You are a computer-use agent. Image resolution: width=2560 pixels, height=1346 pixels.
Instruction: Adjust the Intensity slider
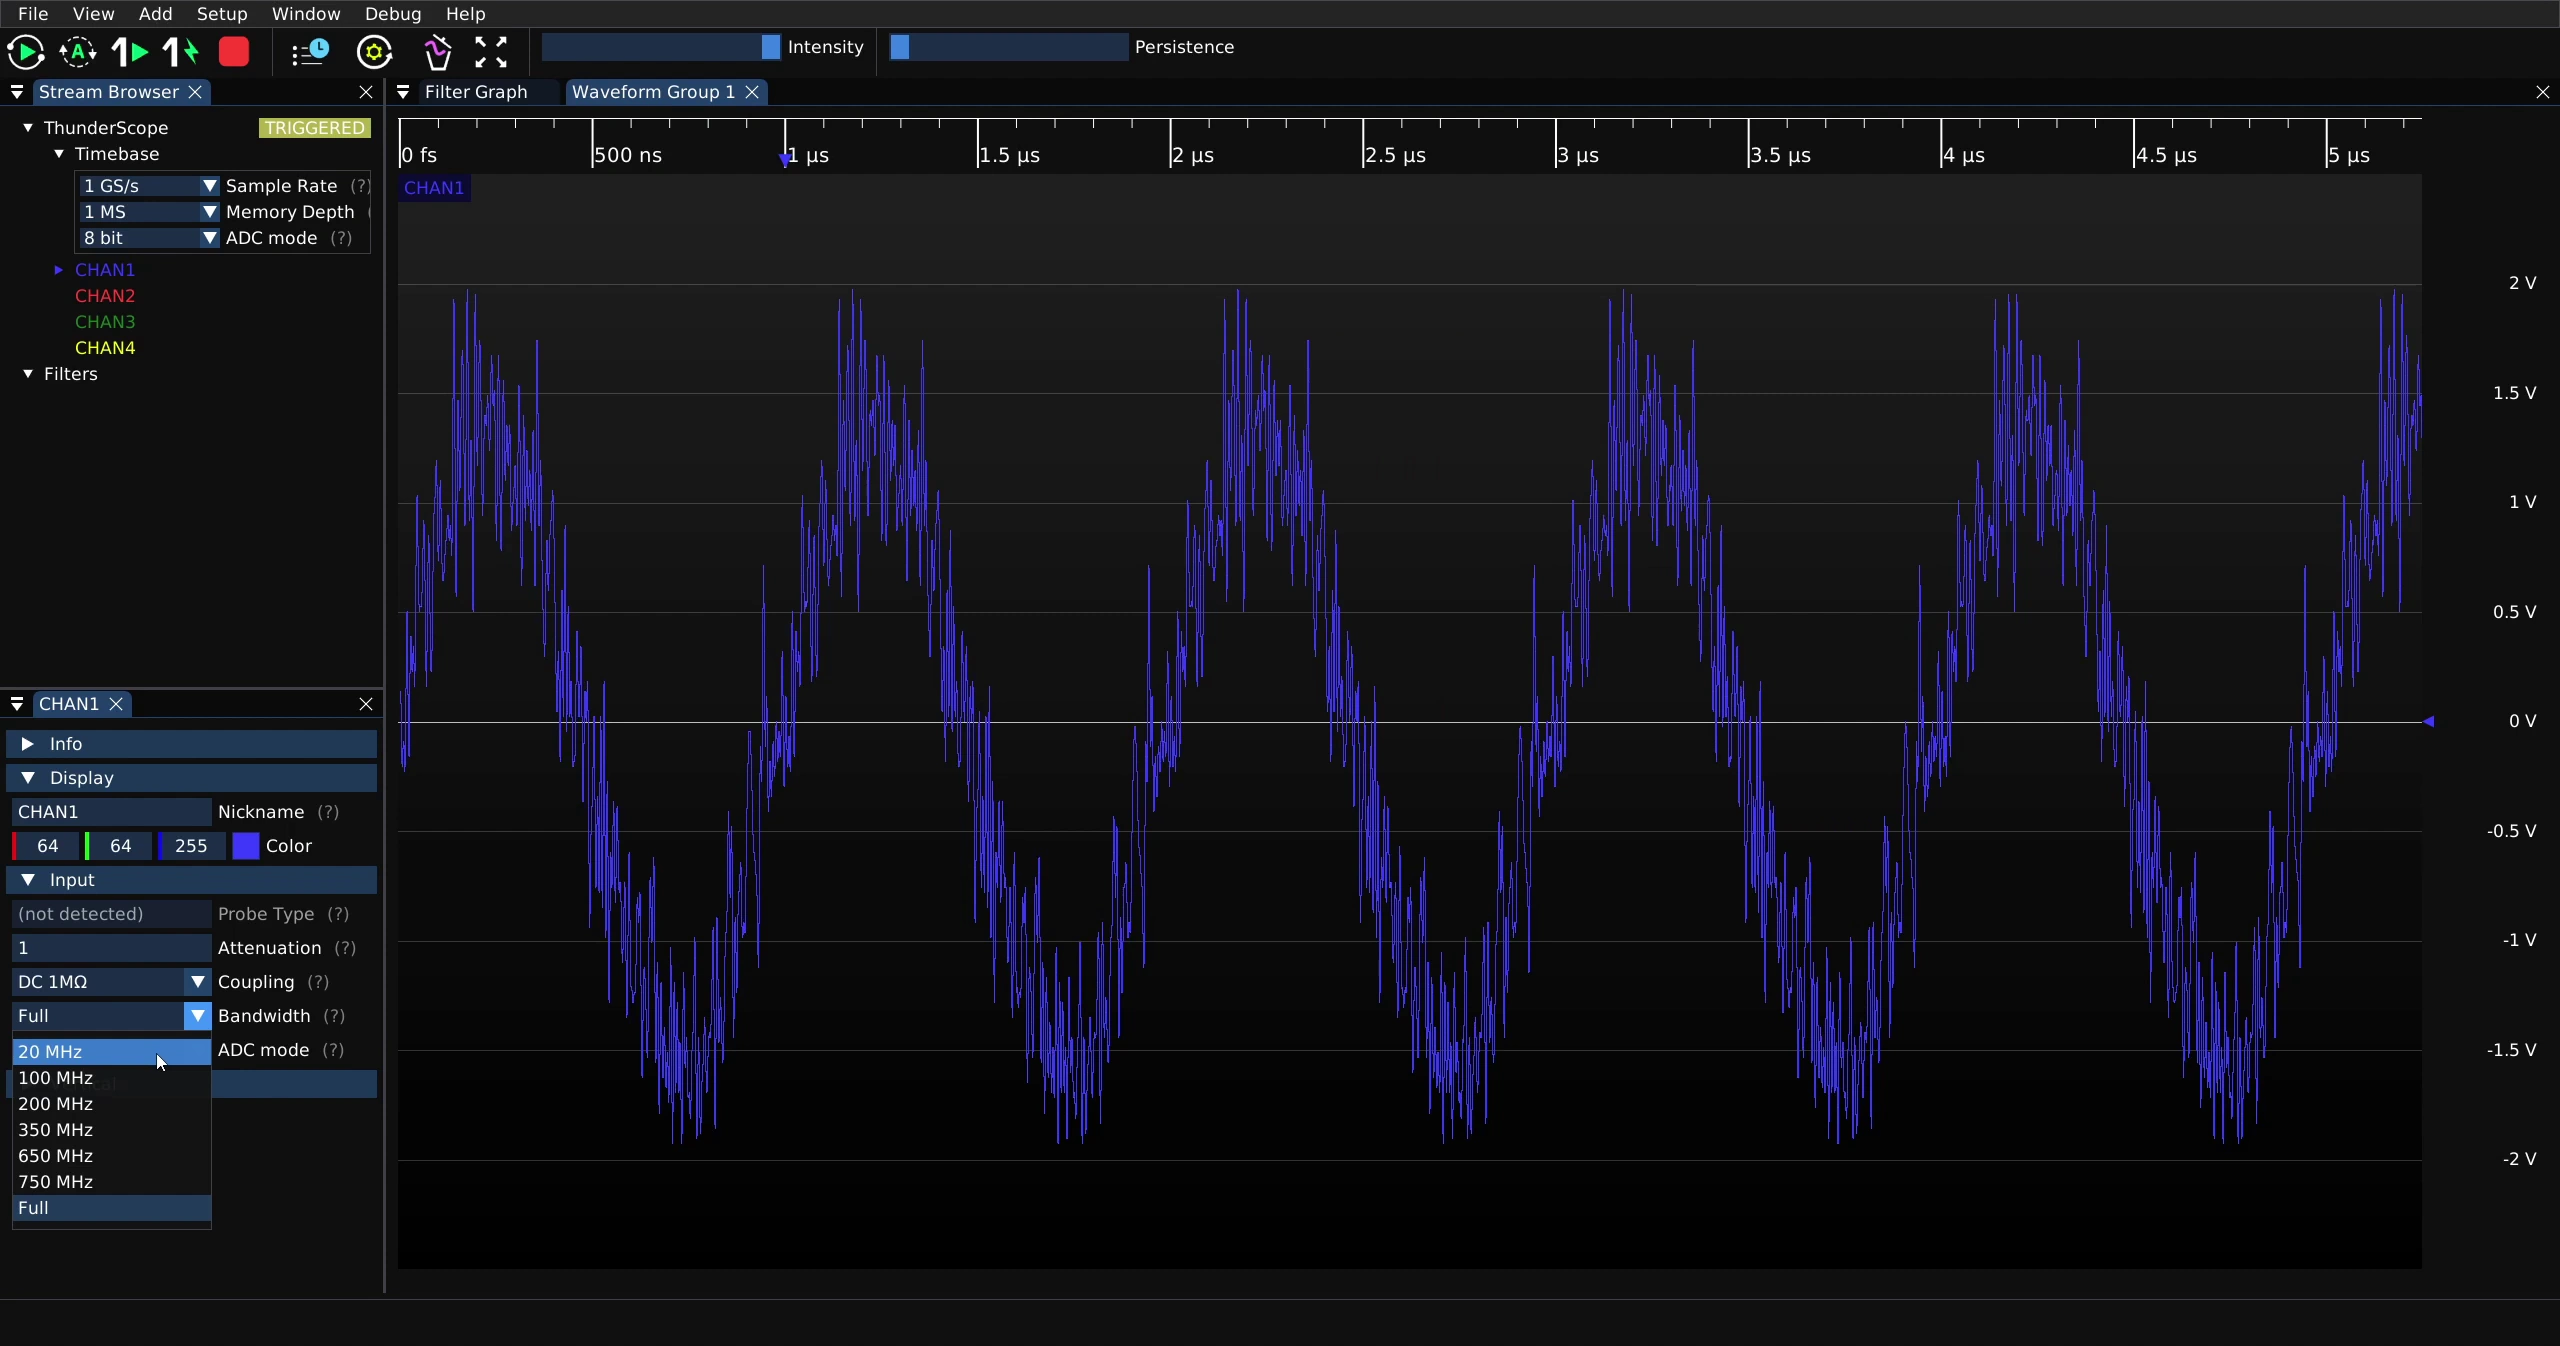(661, 47)
